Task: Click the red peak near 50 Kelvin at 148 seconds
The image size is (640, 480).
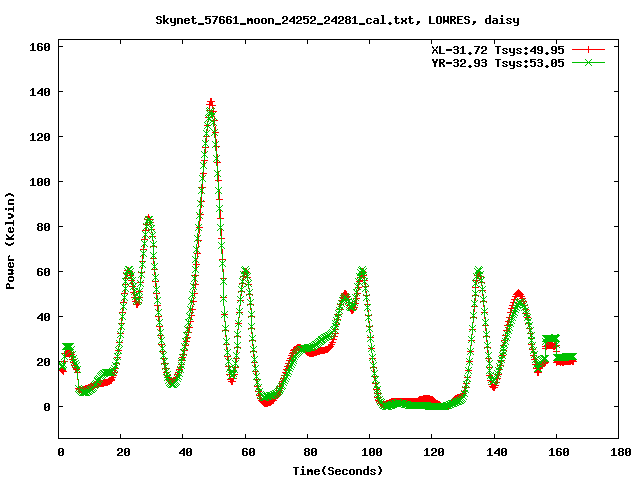Action: (518, 293)
